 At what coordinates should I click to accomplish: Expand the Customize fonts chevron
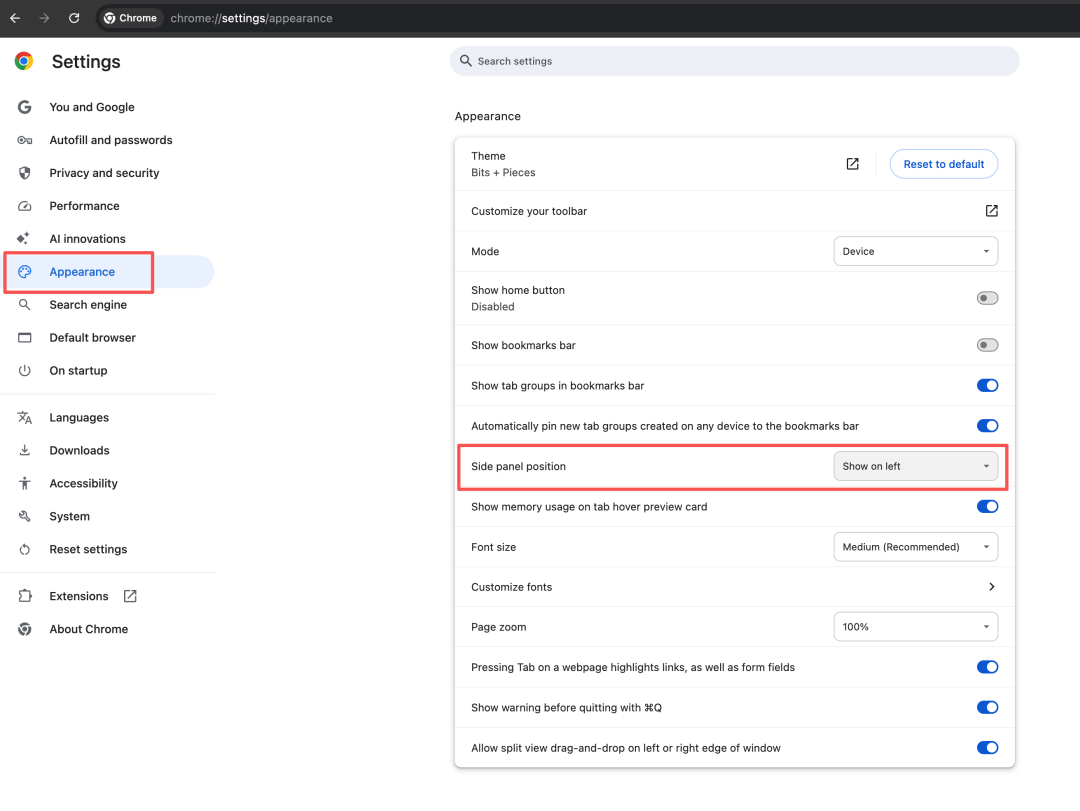991,587
